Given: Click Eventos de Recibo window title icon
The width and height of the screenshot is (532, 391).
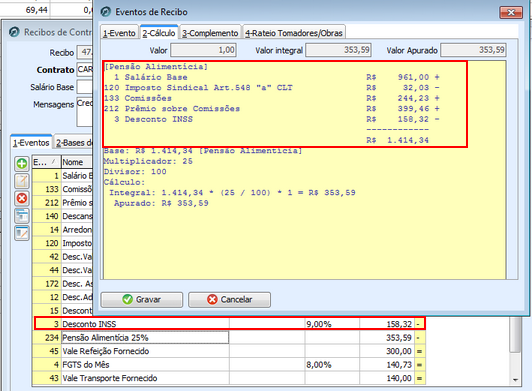Looking at the screenshot, I should (106, 12).
